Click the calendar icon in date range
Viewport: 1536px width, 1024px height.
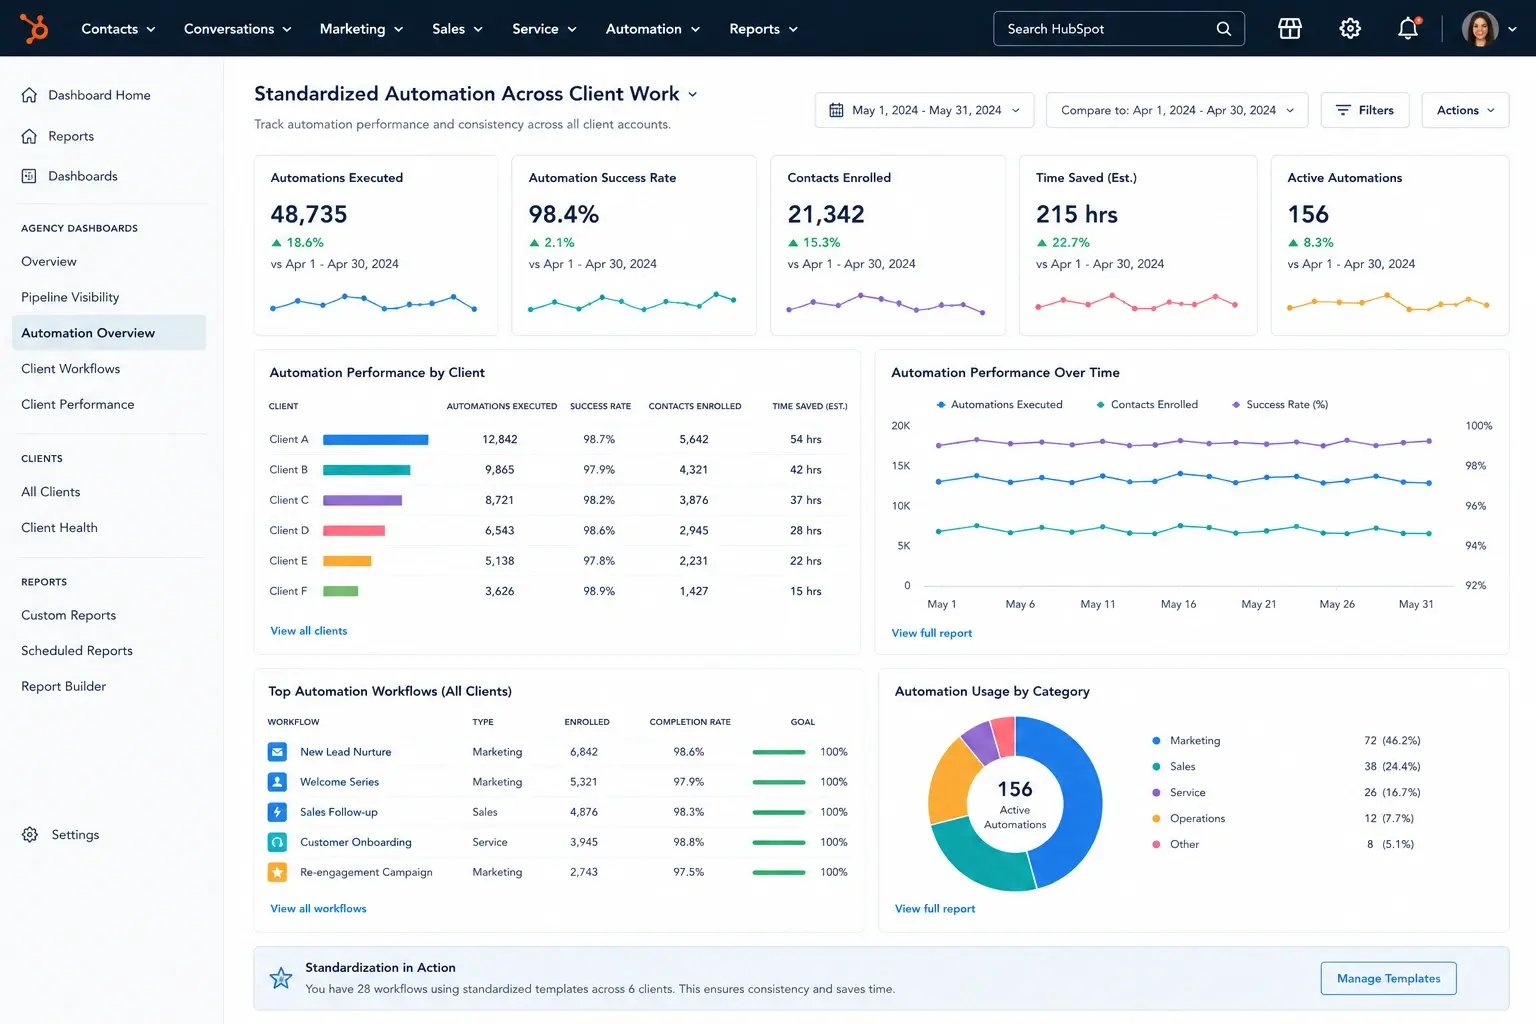coord(836,110)
